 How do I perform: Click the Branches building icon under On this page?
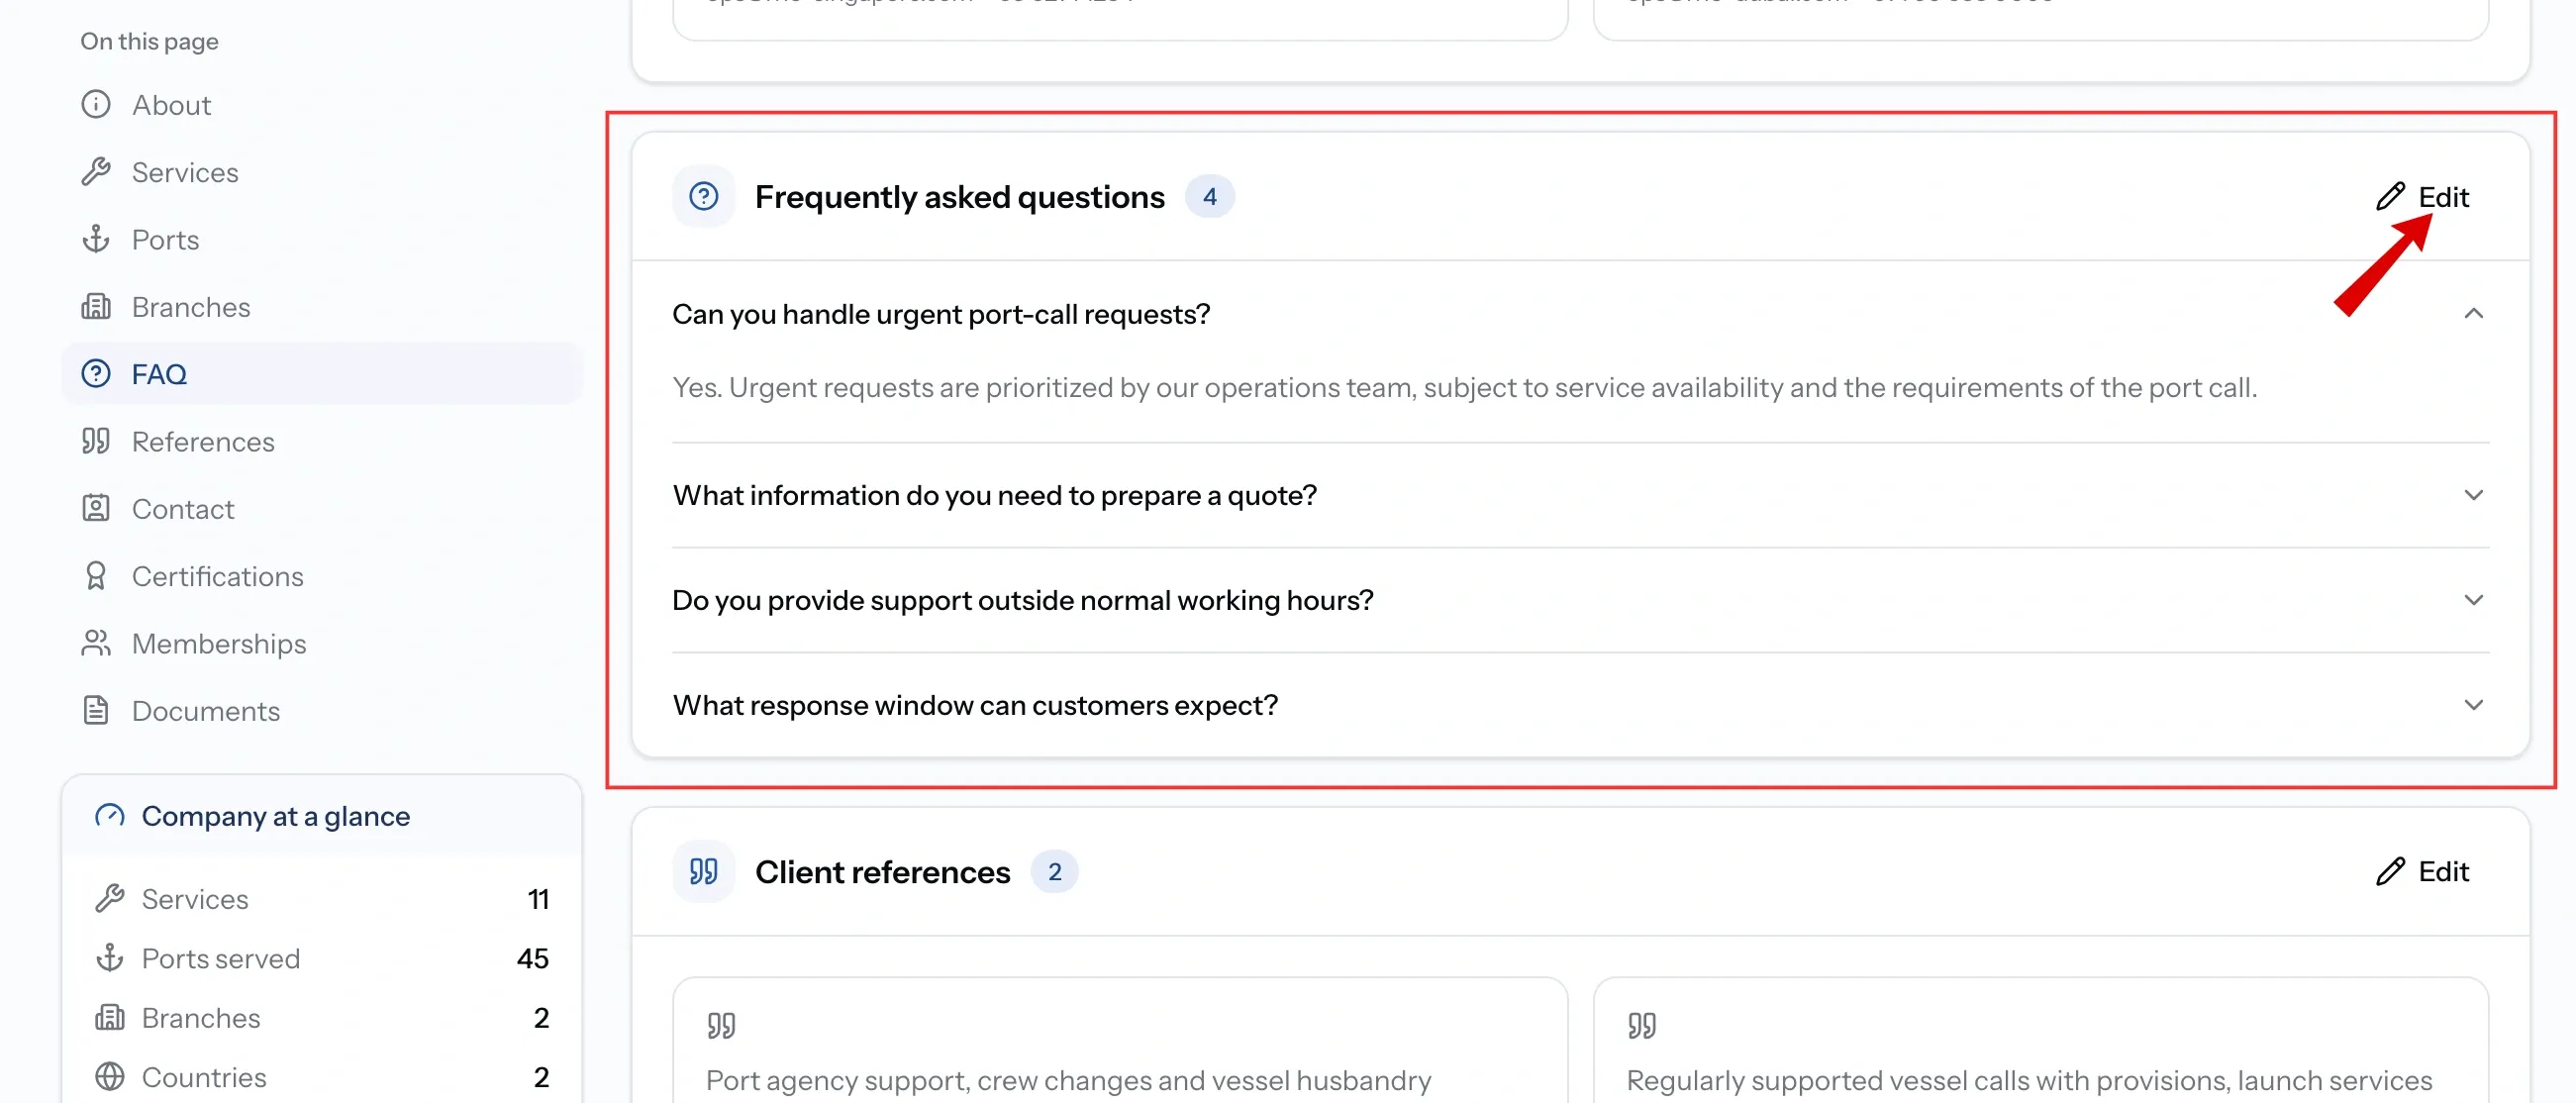tap(96, 306)
